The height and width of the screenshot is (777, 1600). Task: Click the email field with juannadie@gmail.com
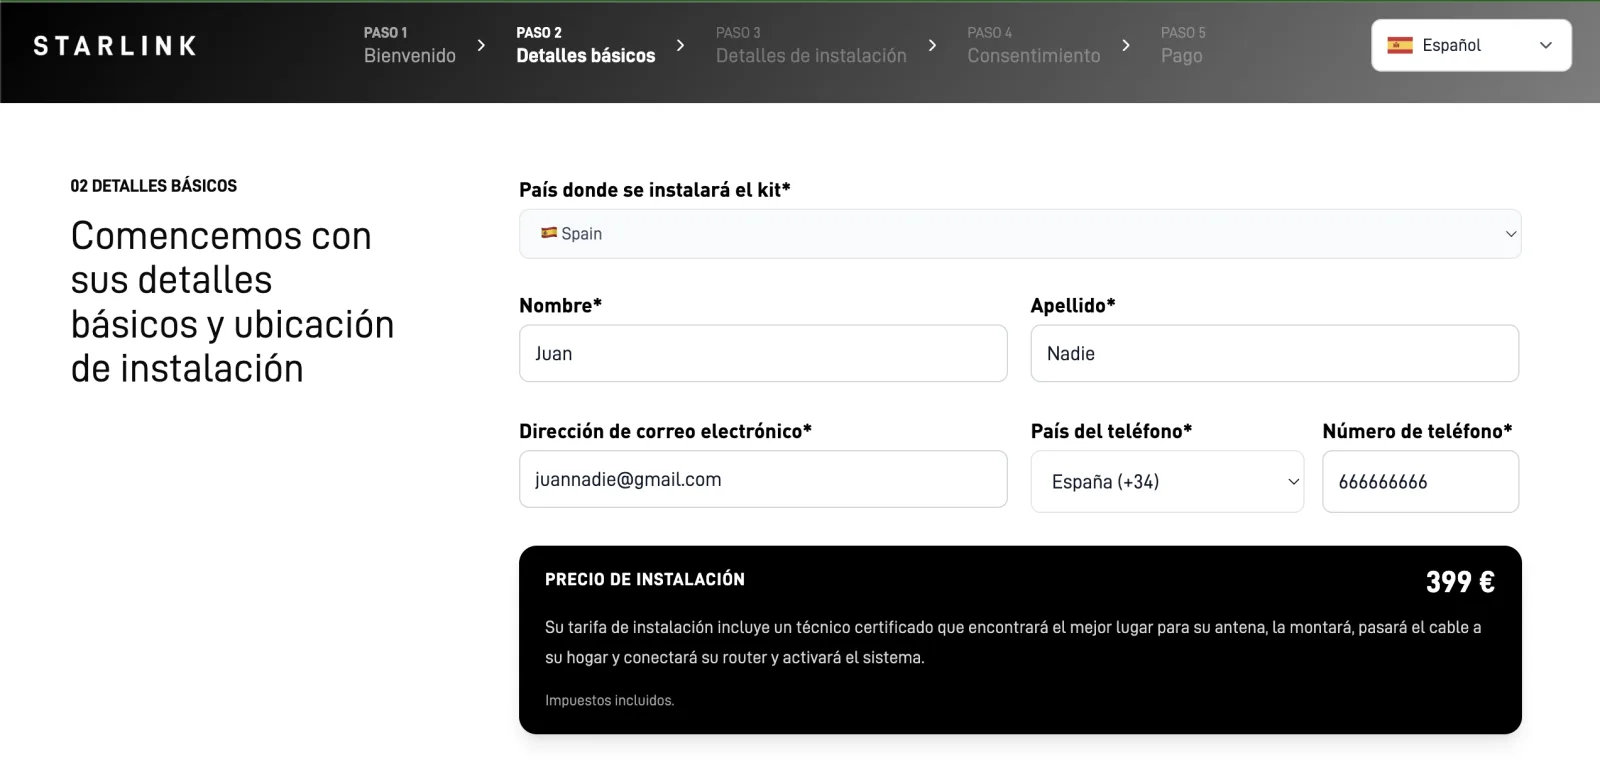763,479
